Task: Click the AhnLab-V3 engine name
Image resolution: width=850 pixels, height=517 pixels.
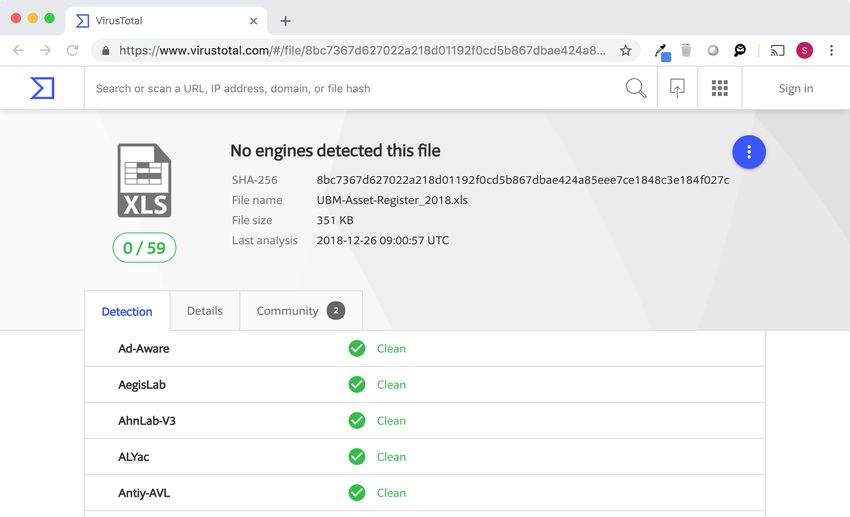Action: tap(147, 421)
